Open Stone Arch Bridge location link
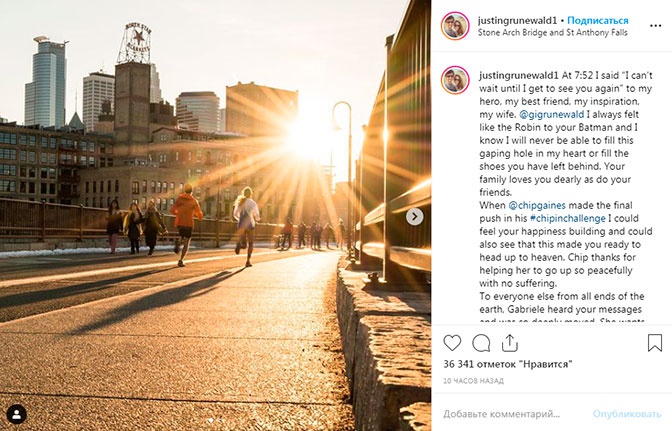Viewport: 672px width, 431px height. pos(552,33)
